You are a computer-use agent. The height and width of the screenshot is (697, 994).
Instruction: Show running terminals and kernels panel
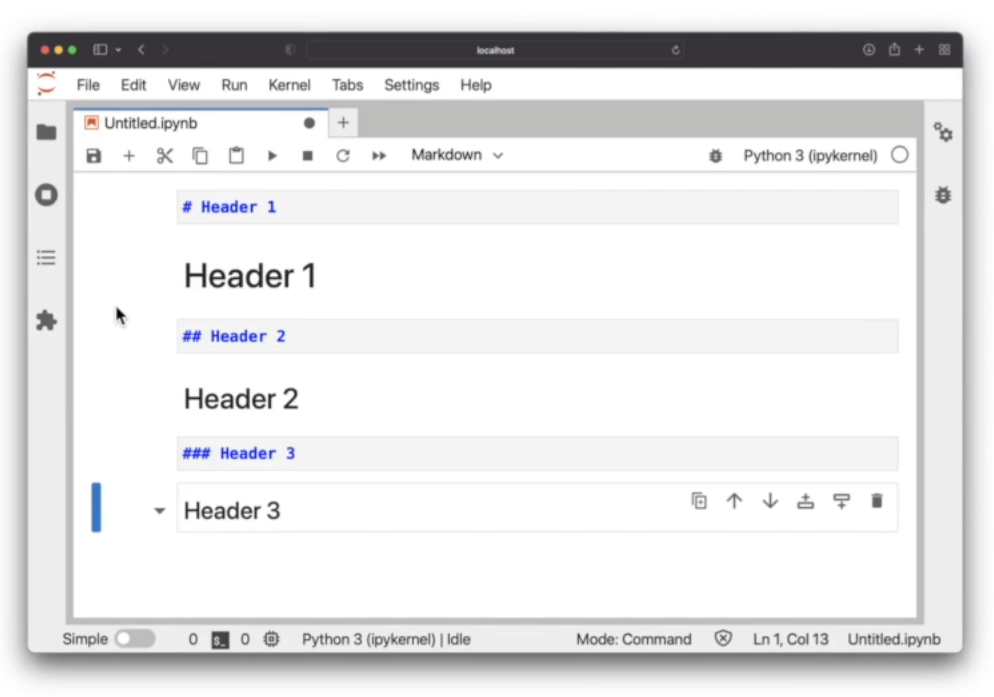click(x=46, y=195)
